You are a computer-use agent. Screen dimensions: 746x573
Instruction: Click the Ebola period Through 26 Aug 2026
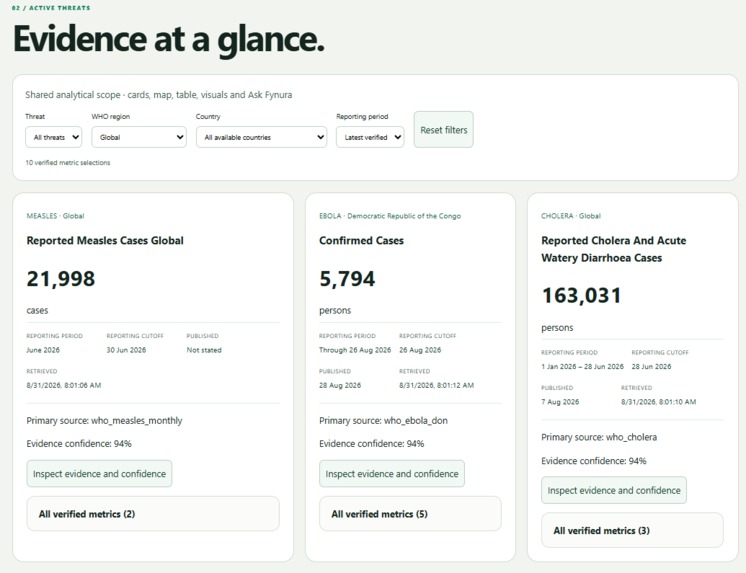pos(355,350)
